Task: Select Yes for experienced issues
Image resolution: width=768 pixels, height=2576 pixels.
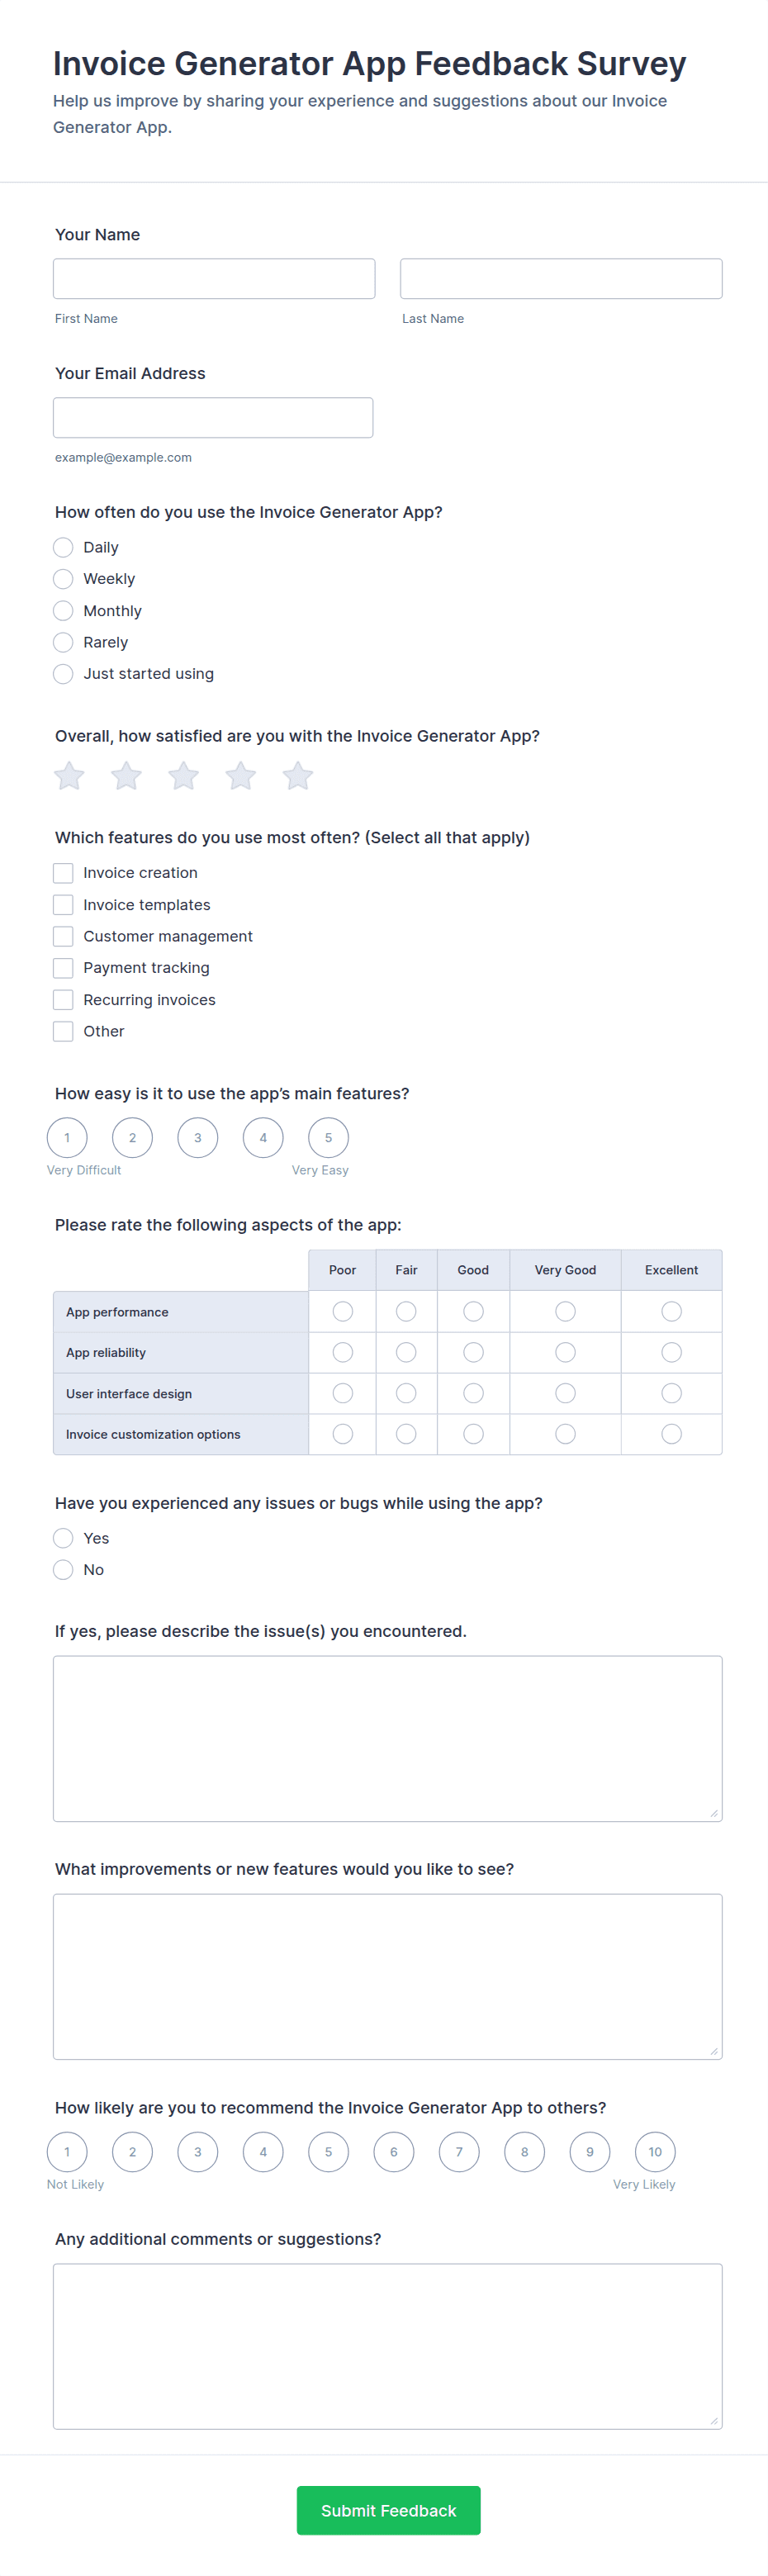Action: pyautogui.click(x=63, y=1538)
